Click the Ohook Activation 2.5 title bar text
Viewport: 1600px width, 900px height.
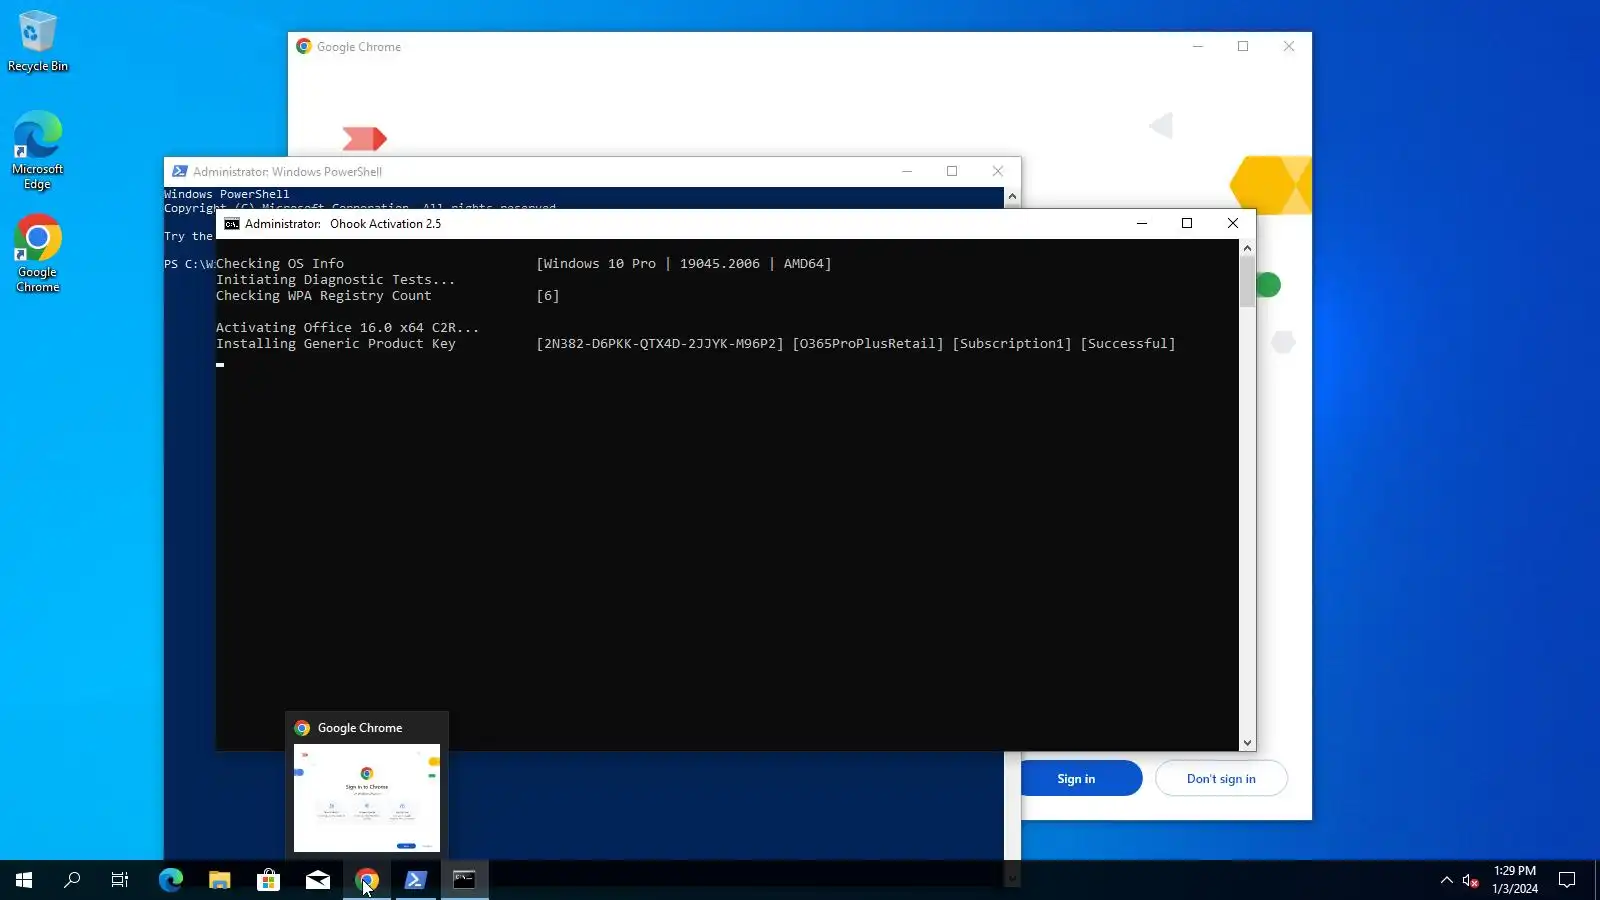coord(386,224)
